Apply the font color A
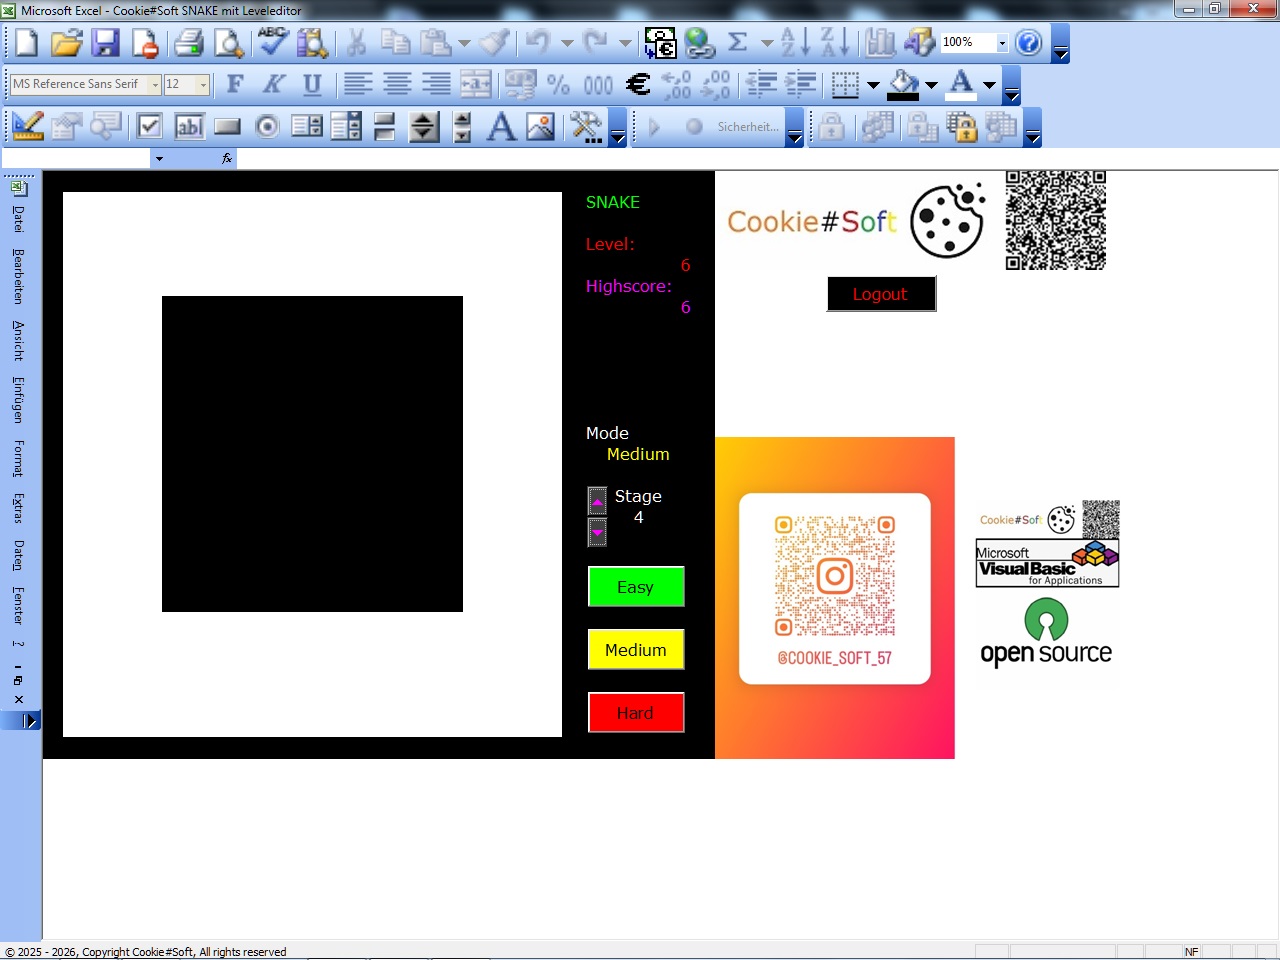Image resolution: width=1280 pixels, height=960 pixels. pos(961,84)
